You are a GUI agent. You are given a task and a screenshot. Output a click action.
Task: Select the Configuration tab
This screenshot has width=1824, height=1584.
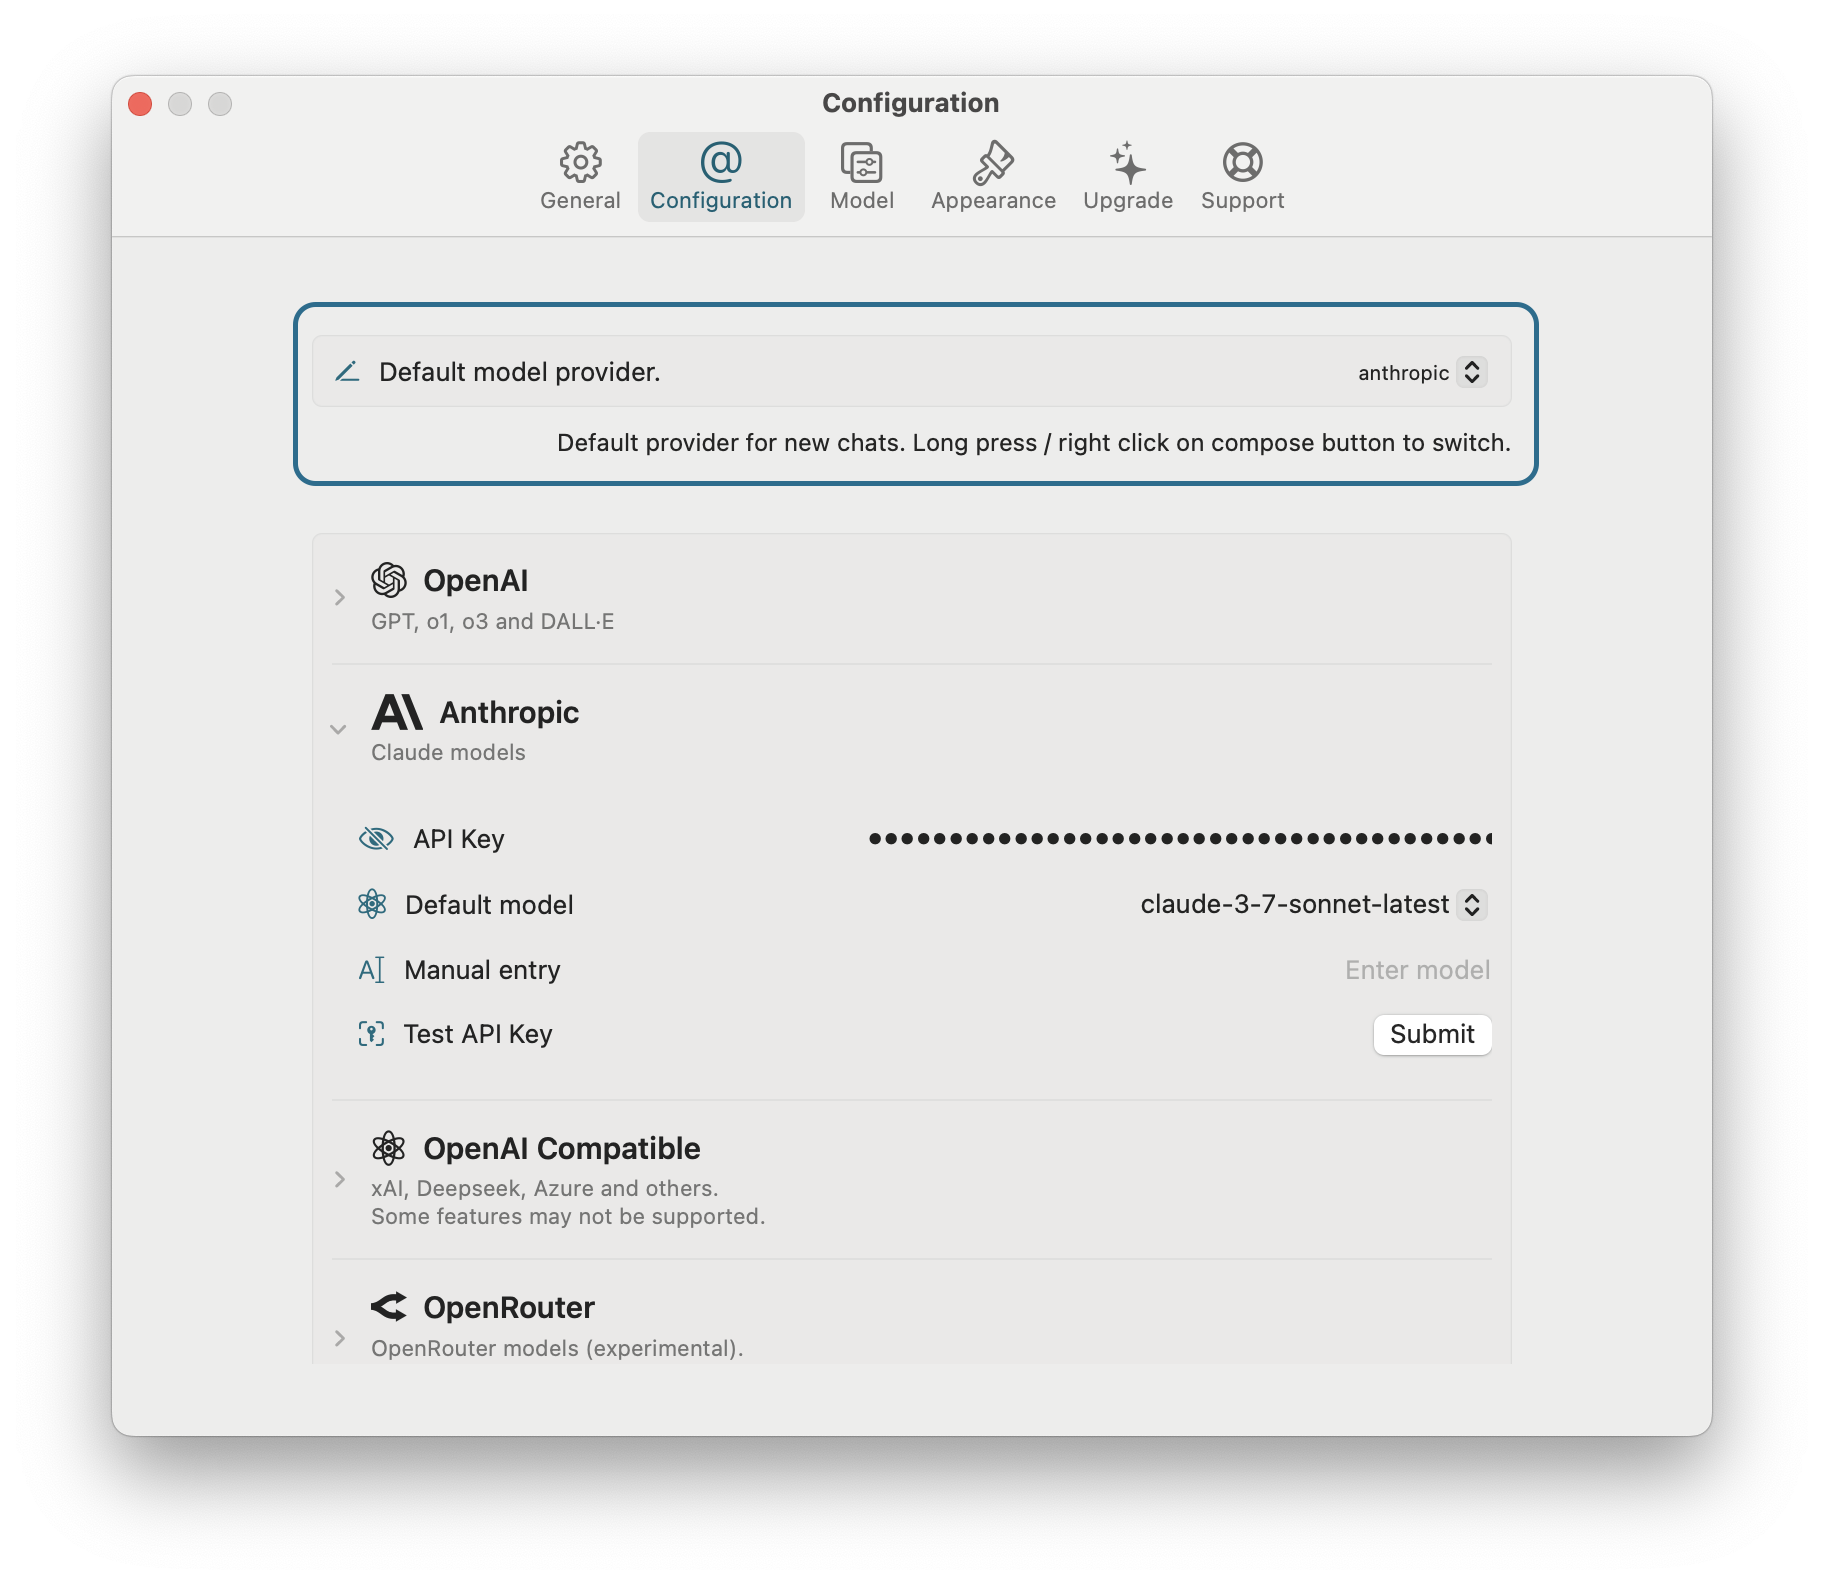[721, 177]
